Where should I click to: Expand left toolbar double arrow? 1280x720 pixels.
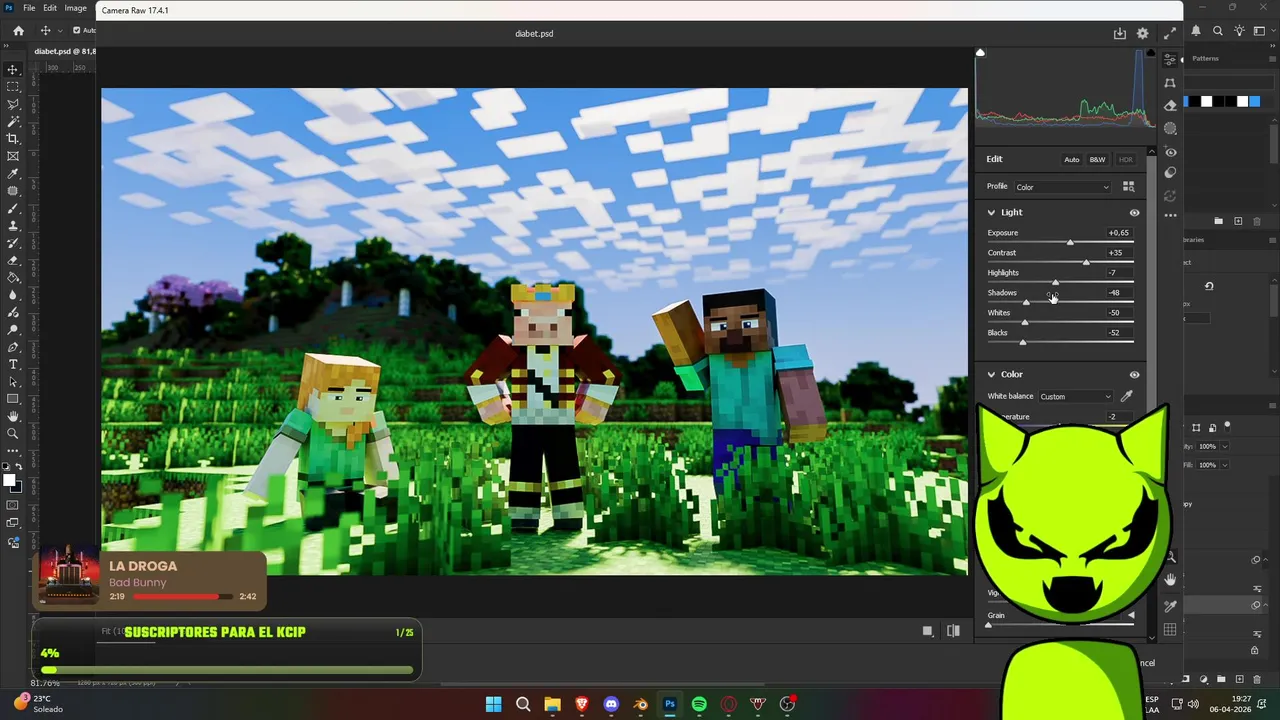(x=7, y=45)
